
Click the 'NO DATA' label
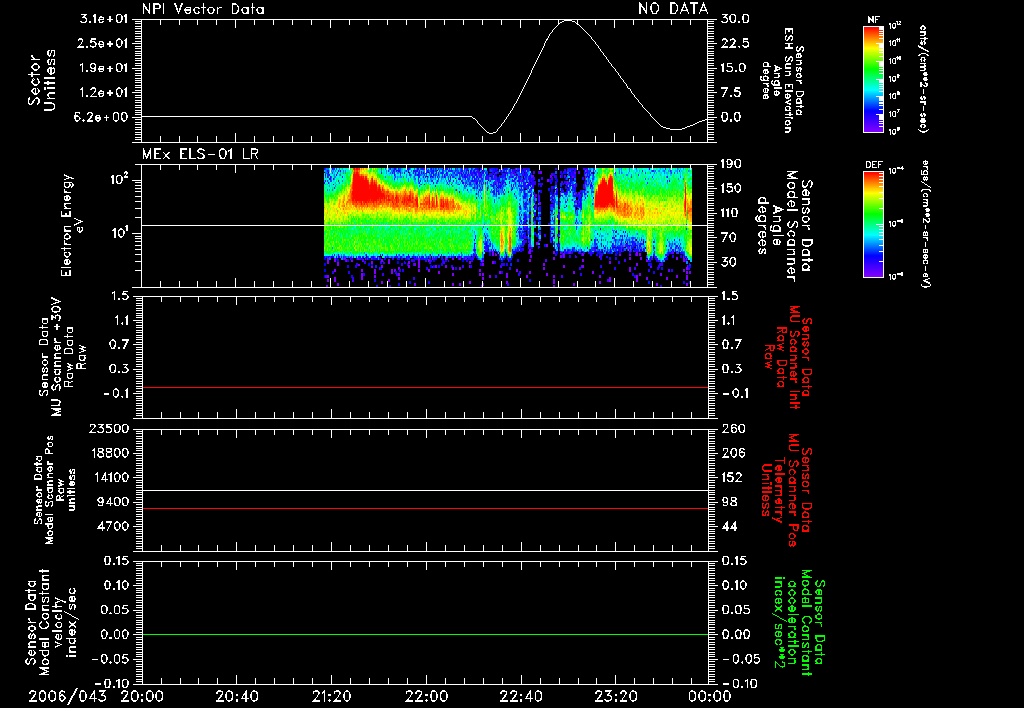pos(673,8)
